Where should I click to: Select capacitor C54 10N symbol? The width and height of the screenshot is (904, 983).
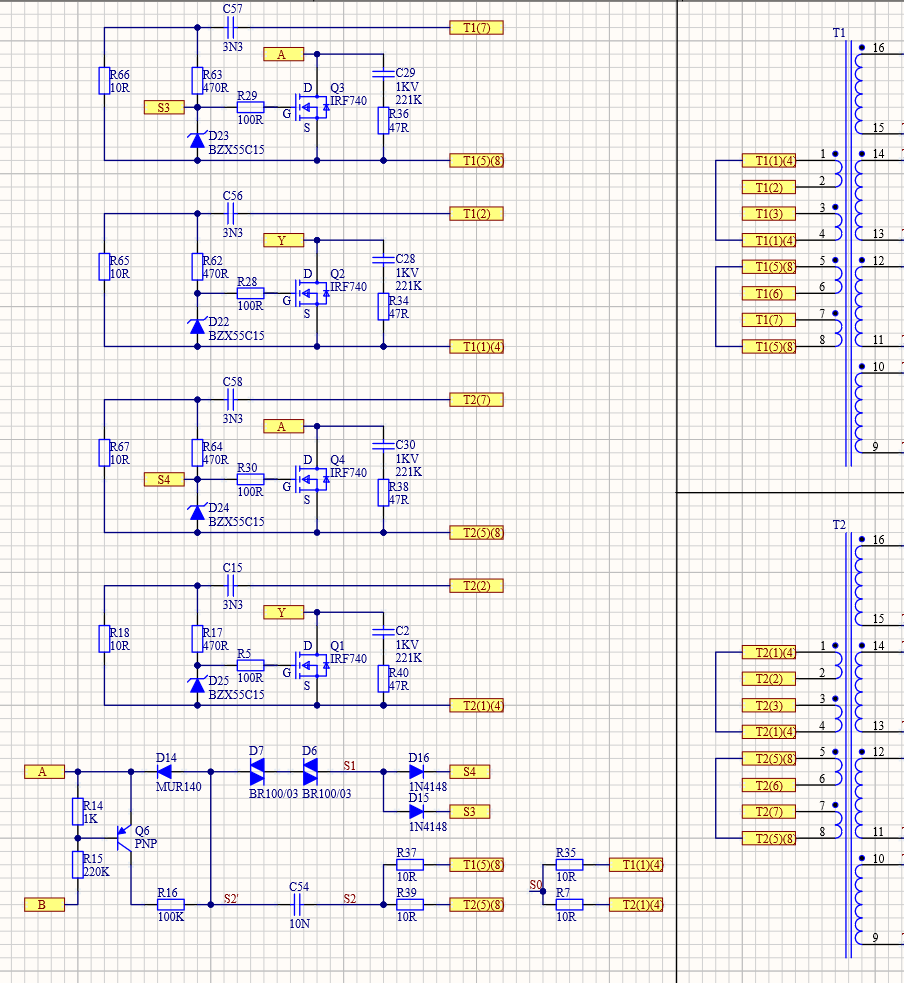point(298,905)
